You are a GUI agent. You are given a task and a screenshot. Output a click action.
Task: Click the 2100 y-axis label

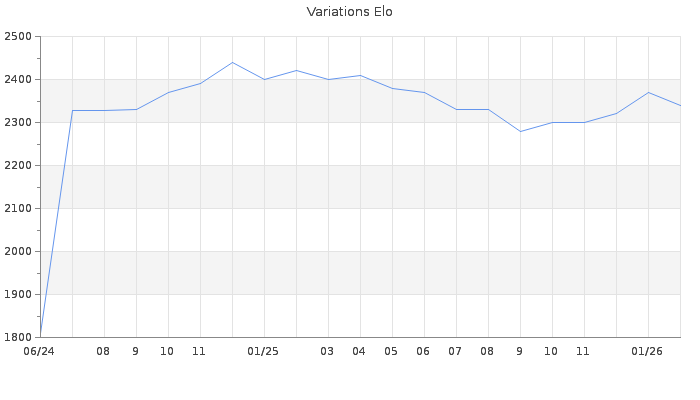[x=19, y=209]
